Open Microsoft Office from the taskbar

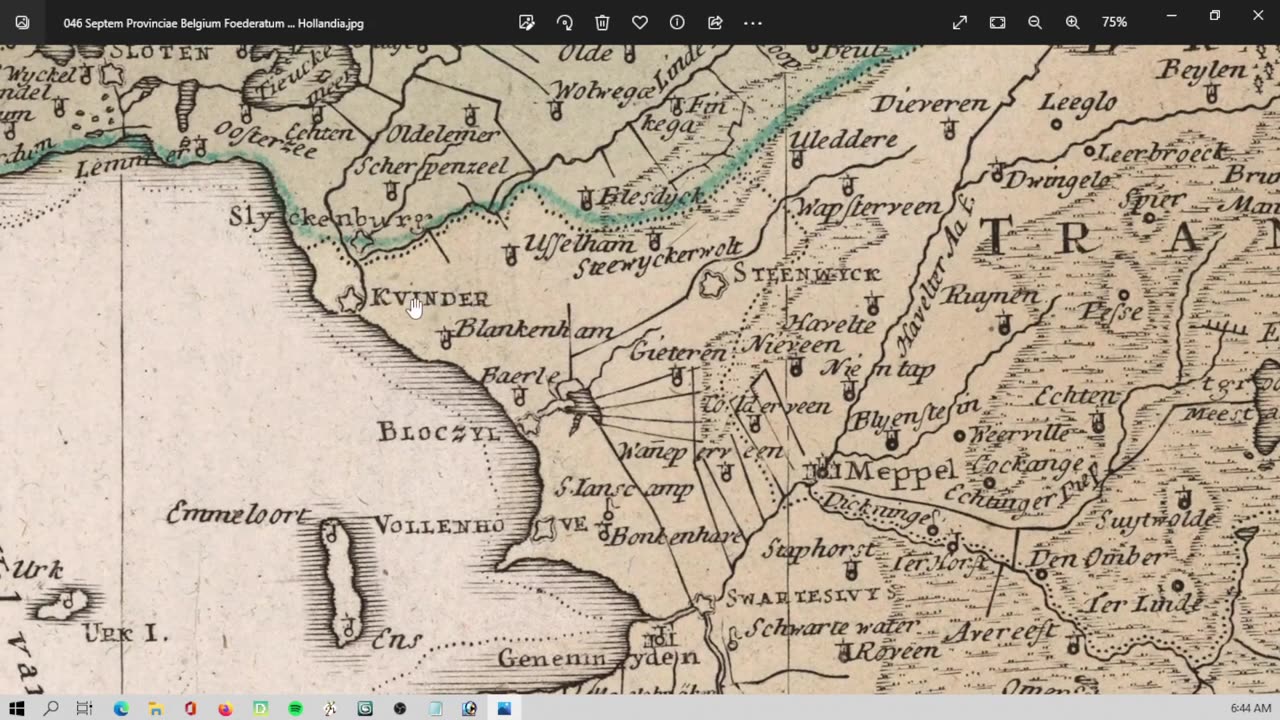tap(190, 708)
